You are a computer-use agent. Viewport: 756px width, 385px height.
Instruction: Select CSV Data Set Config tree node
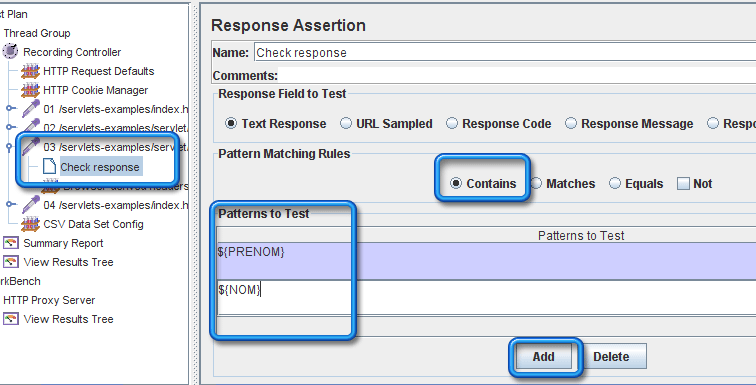93,224
